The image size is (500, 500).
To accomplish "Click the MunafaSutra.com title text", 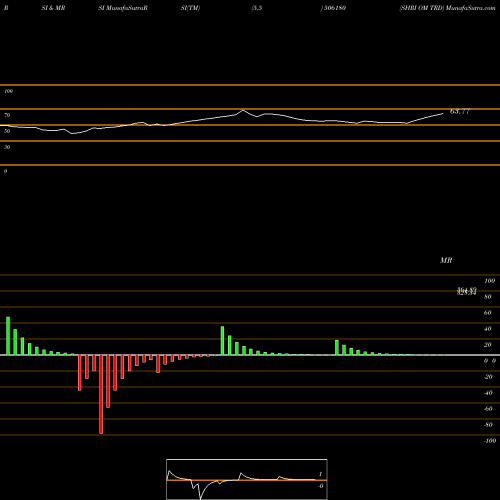I will coord(470,8).
